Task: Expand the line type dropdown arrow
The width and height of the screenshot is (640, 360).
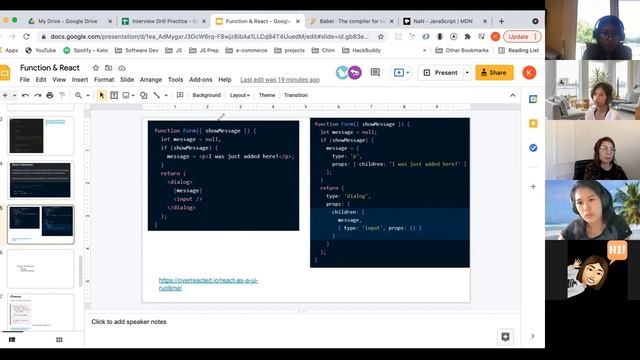Action: [x=166, y=96]
